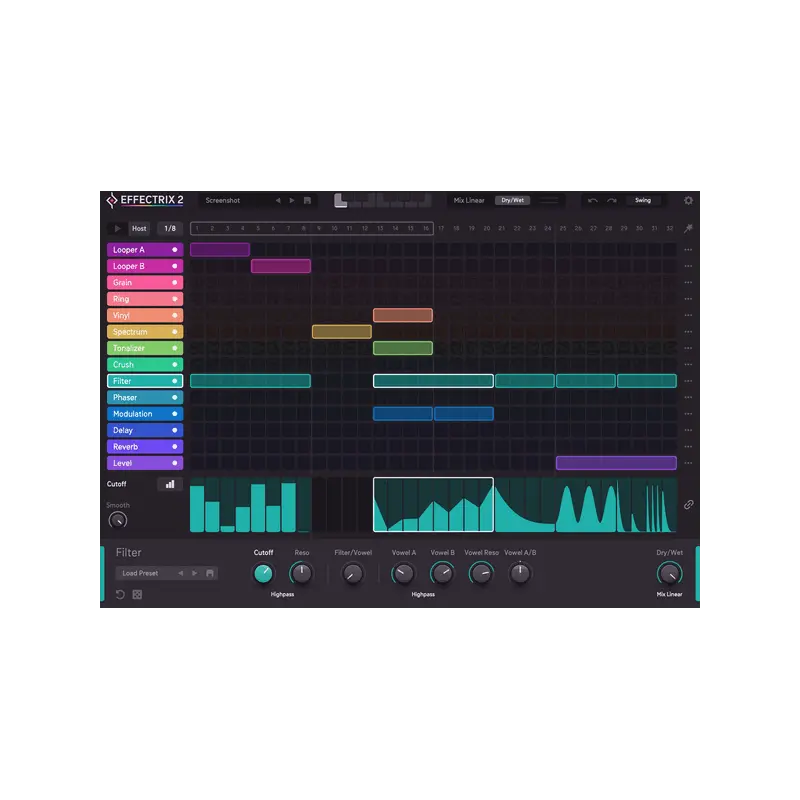Open Mix Linear selector under Dry/Wet knob

click(x=669, y=594)
